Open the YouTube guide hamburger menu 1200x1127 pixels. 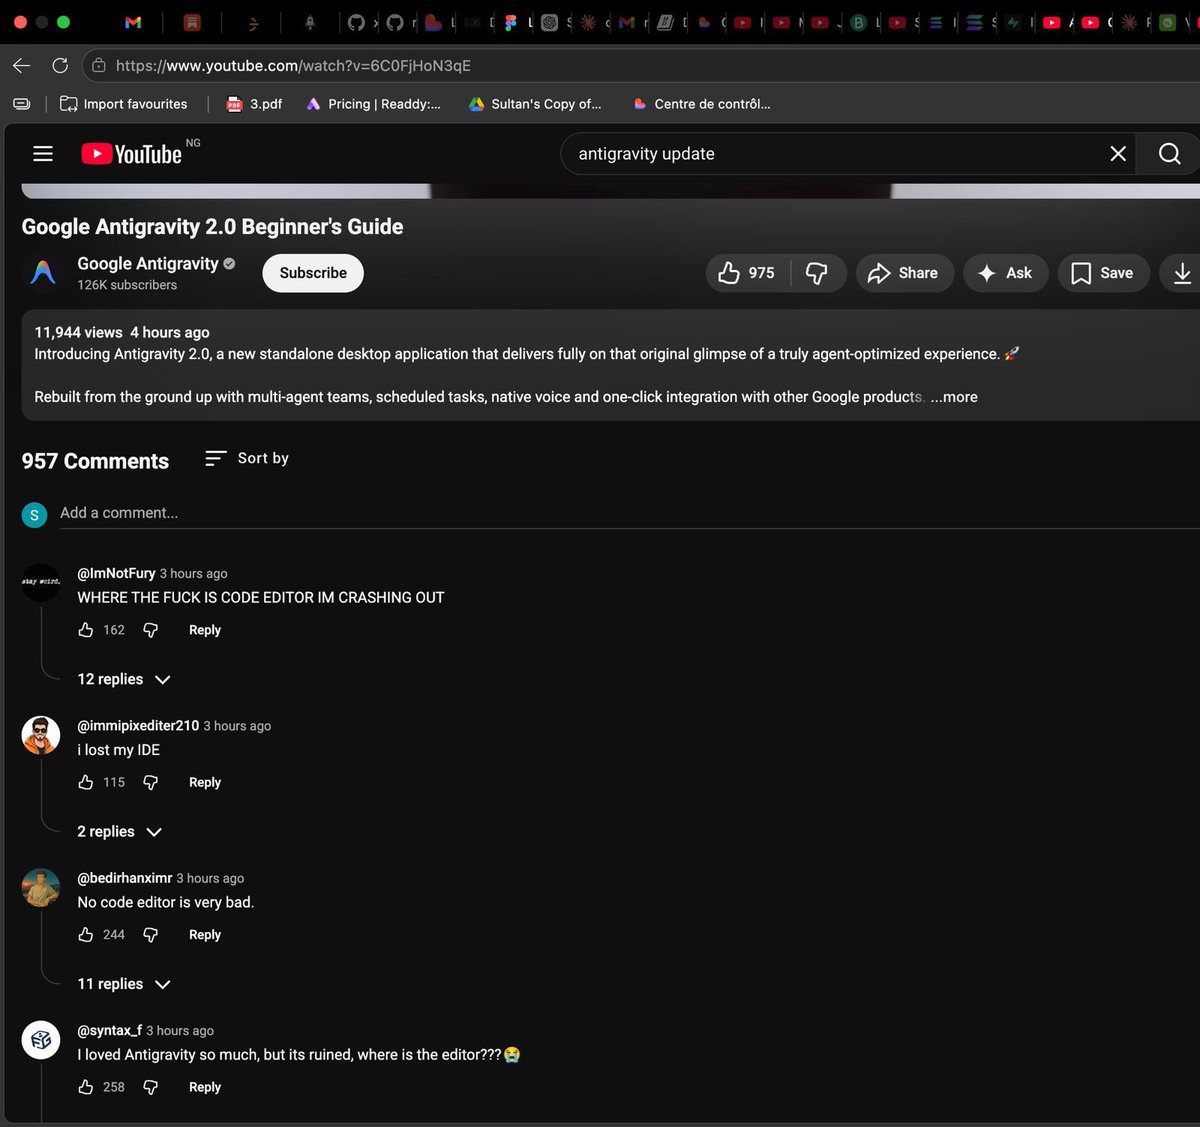click(x=43, y=153)
